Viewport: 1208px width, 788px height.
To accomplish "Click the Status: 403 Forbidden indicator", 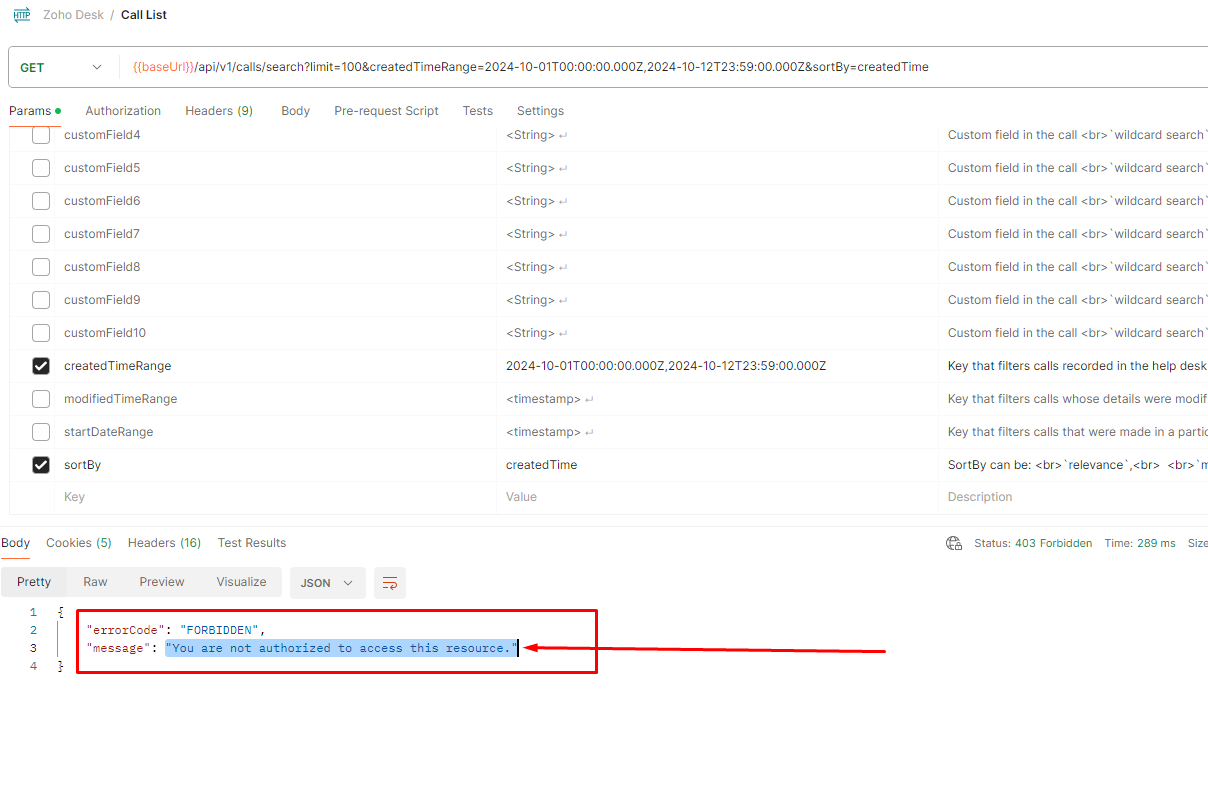I will tap(1033, 543).
